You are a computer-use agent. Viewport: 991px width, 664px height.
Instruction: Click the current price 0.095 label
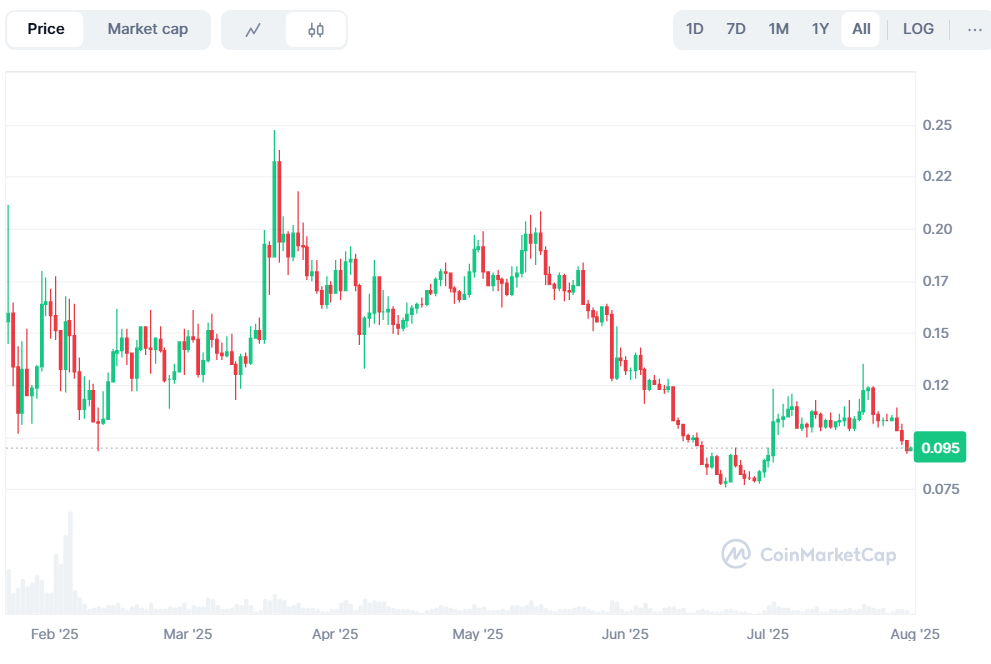pos(940,448)
